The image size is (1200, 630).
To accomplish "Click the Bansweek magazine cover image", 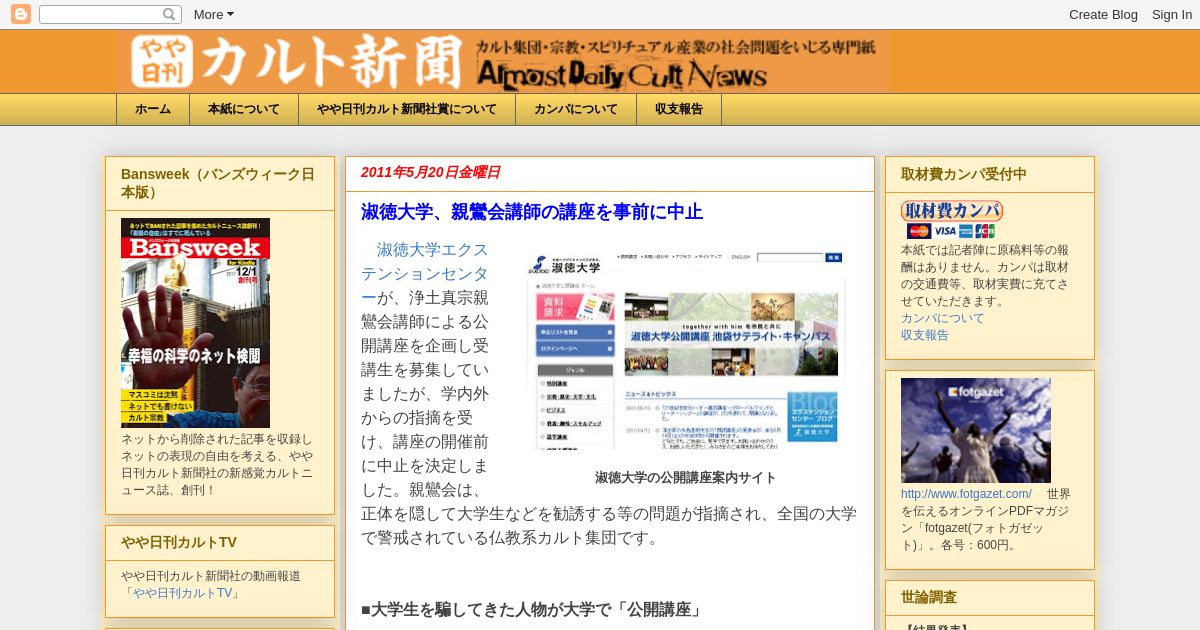I will coord(195,323).
